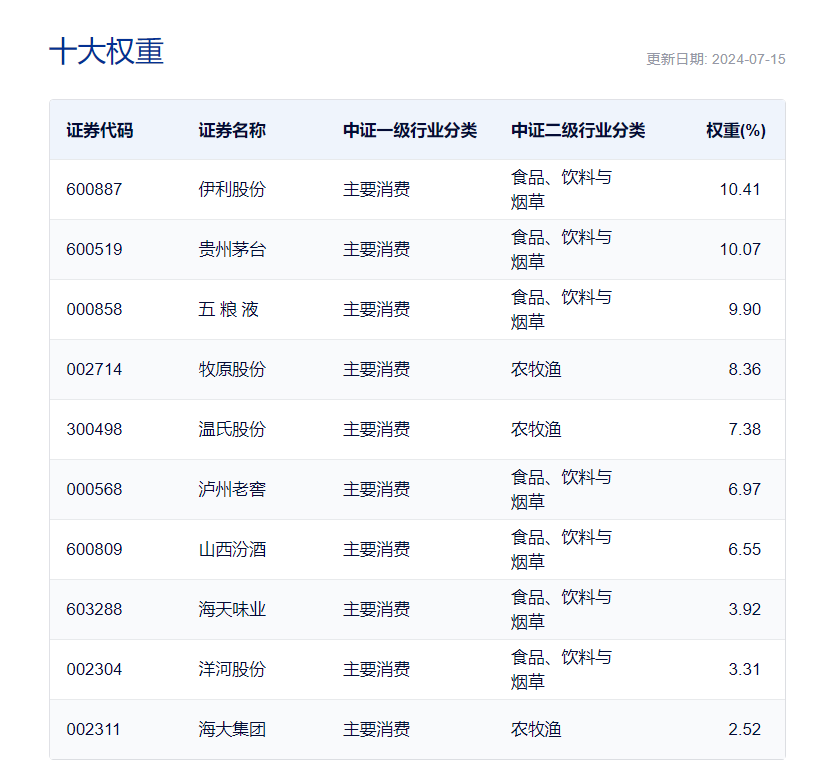Click the 权重(%) column header
Image resolution: width=821 pixels, height=775 pixels.
(x=736, y=130)
